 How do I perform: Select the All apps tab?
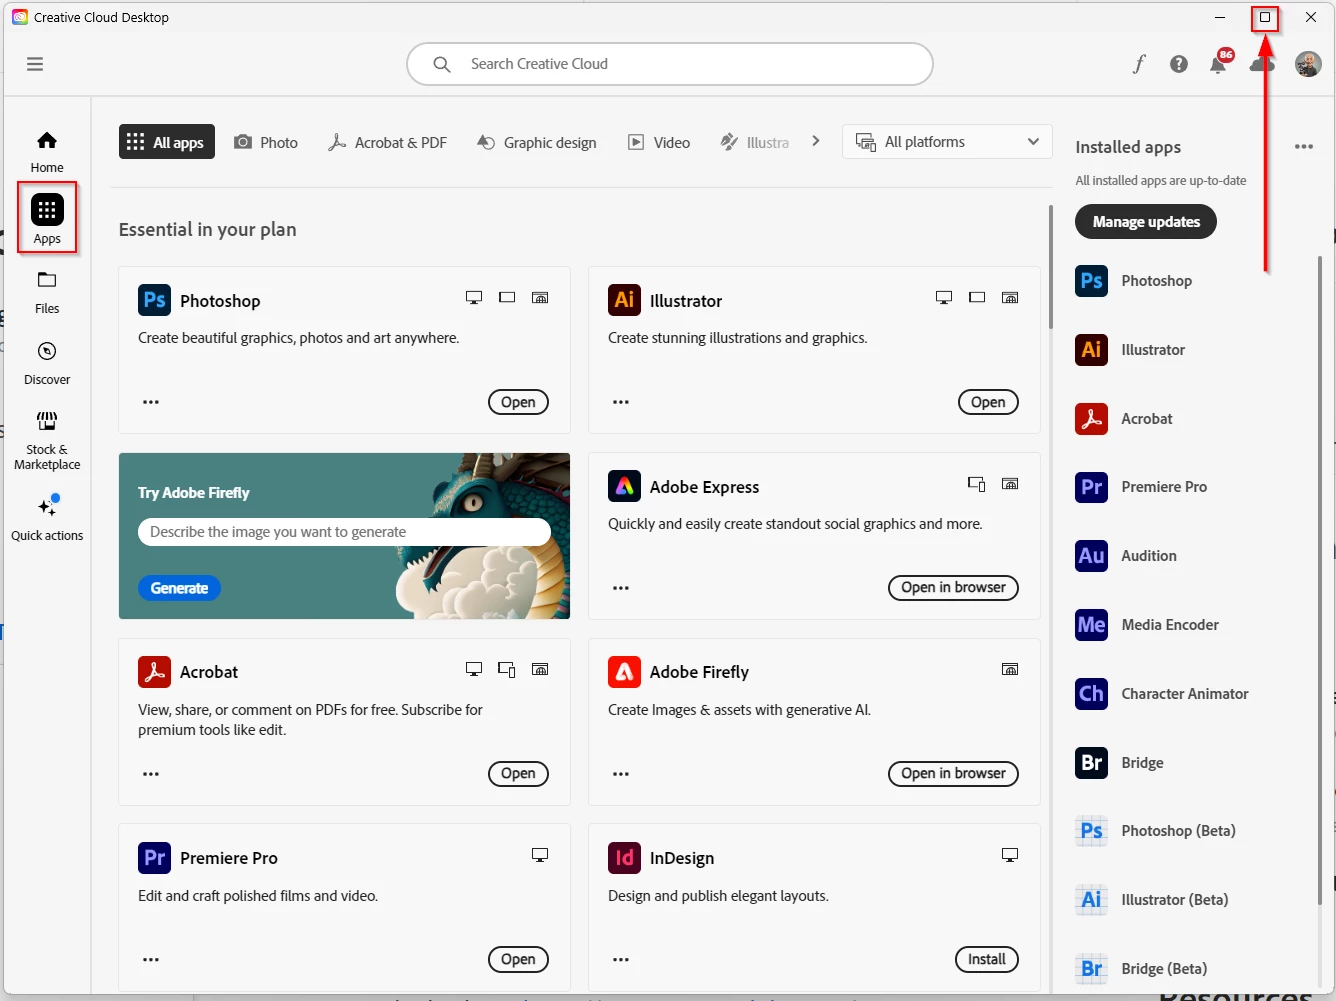tap(167, 142)
